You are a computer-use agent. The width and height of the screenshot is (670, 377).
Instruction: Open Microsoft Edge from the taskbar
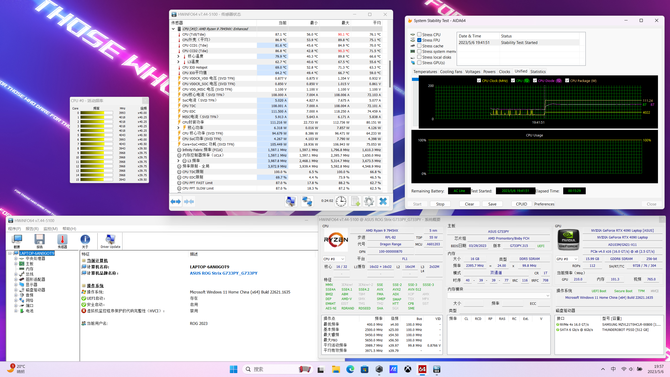(350, 369)
